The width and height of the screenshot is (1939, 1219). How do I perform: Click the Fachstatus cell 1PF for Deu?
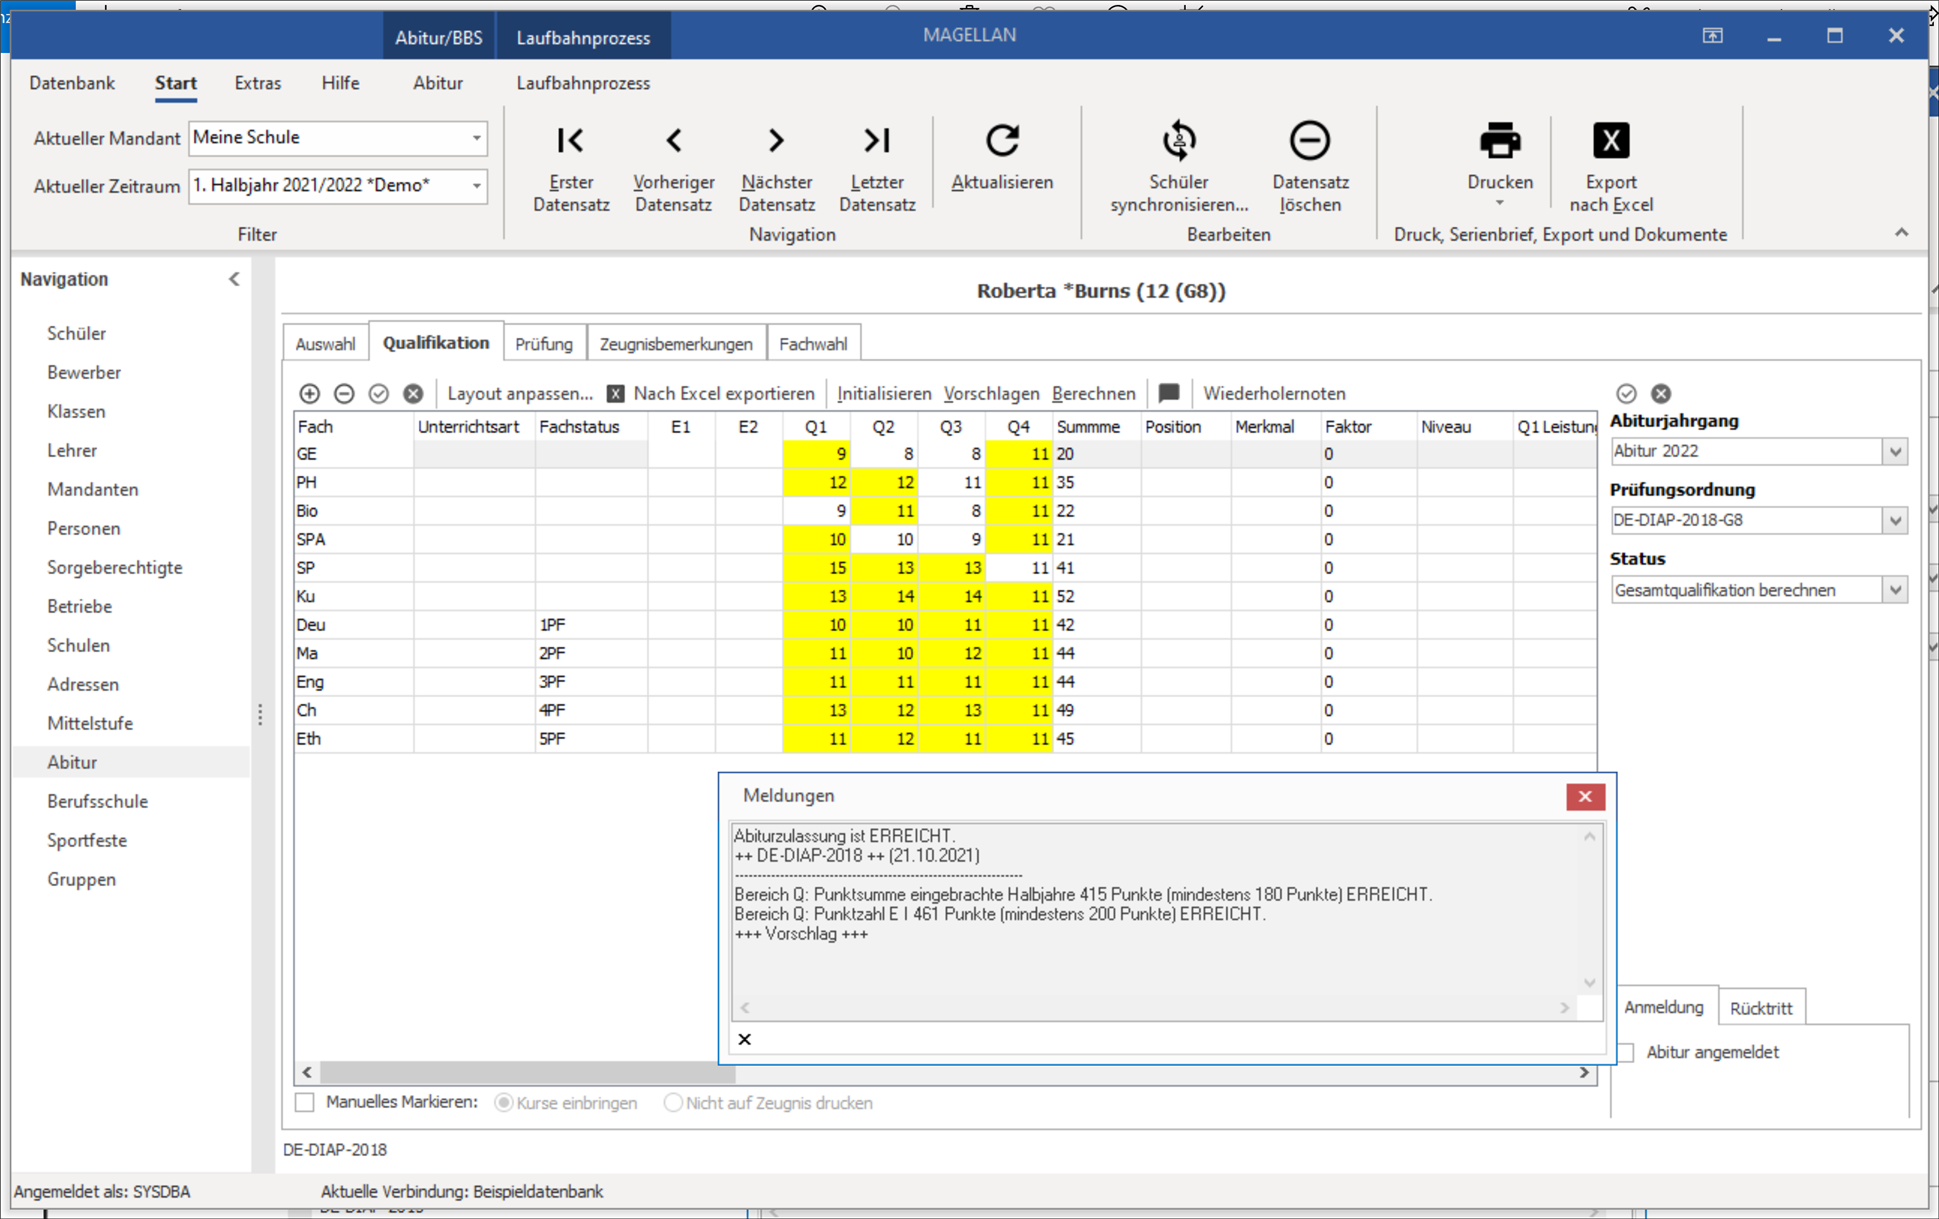591,625
